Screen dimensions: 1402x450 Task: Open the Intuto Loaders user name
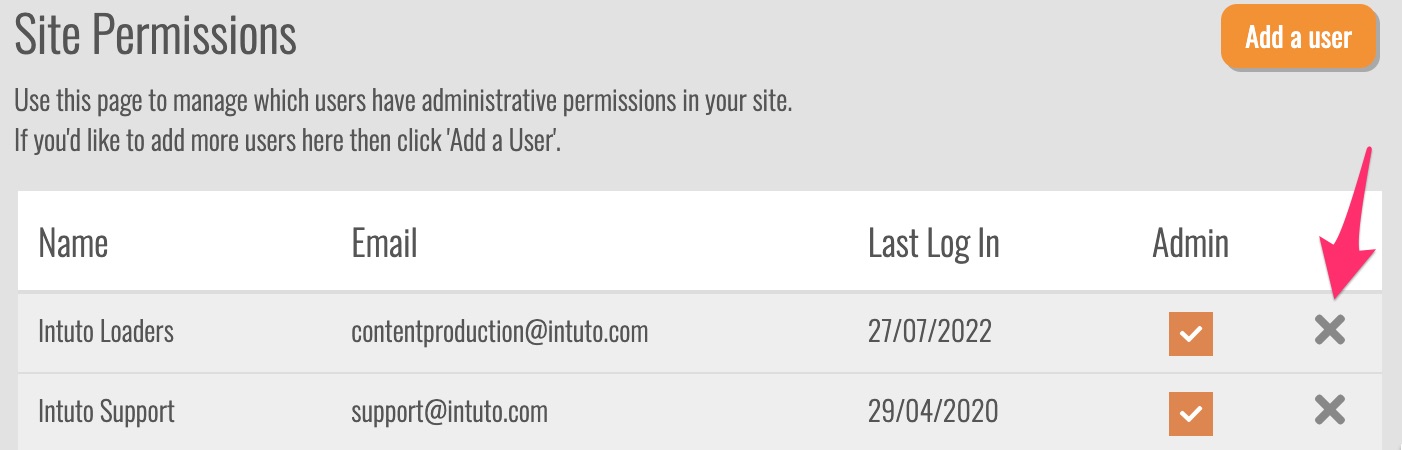106,332
